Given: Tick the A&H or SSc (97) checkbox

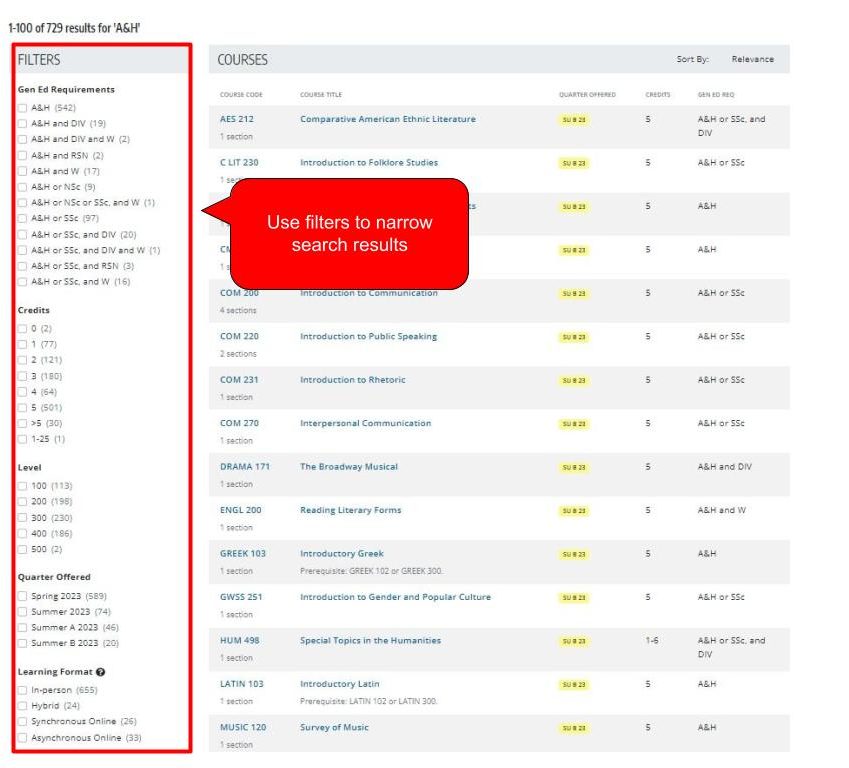Looking at the screenshot, I should pyautogui.click(x=22, y=218).
